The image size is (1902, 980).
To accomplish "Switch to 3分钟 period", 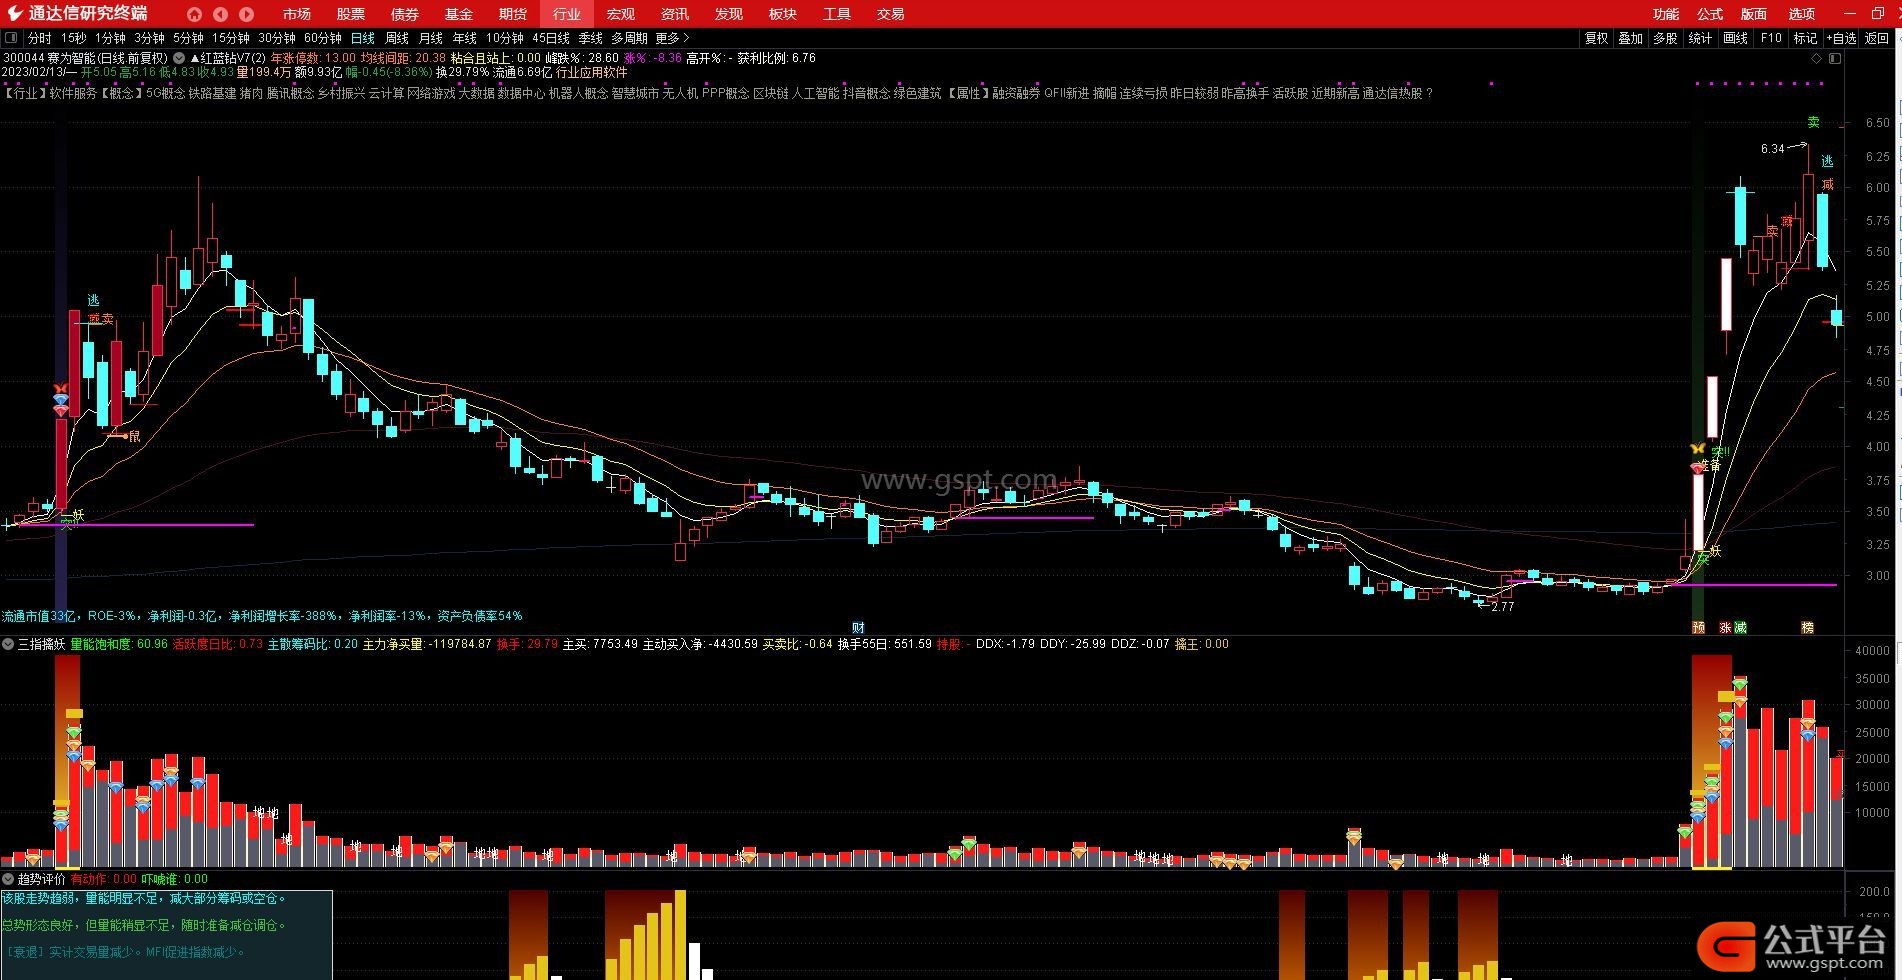I will tap(149, 38).
